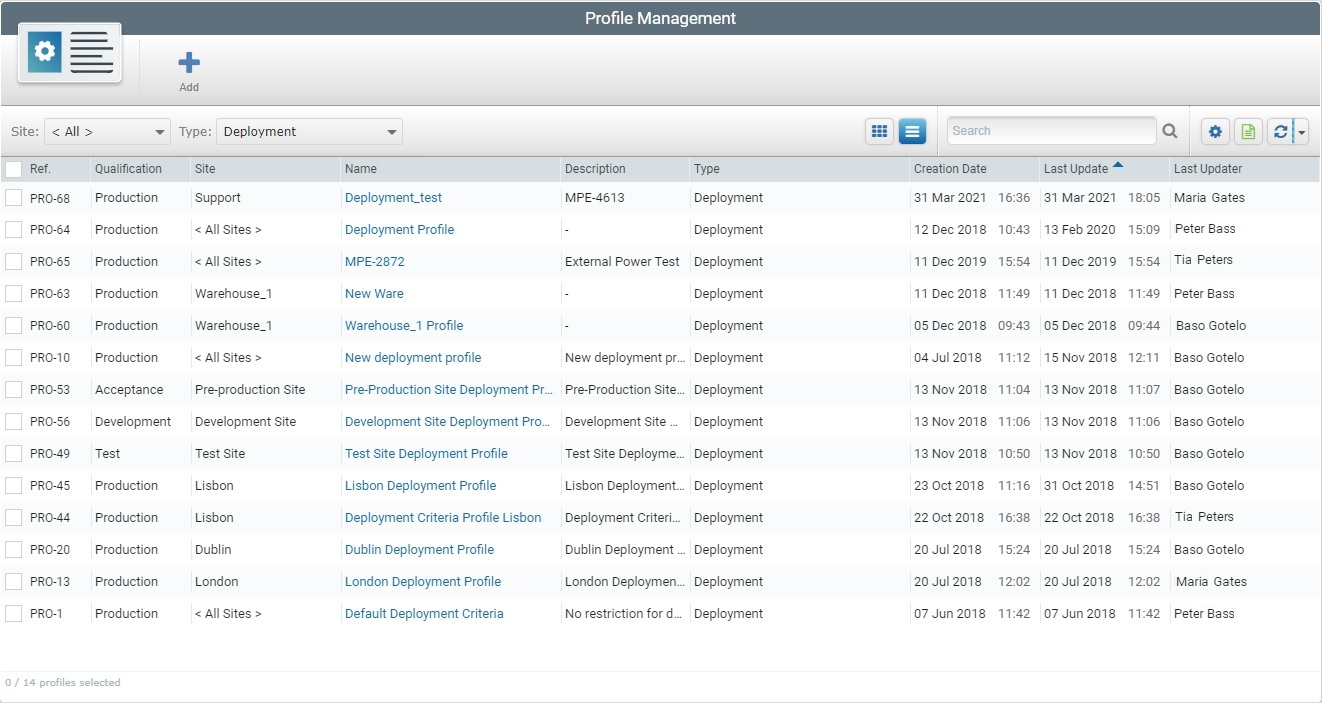Click the Profile Management app logo
The image size is (1322, 703).
[x=69, y=52]
